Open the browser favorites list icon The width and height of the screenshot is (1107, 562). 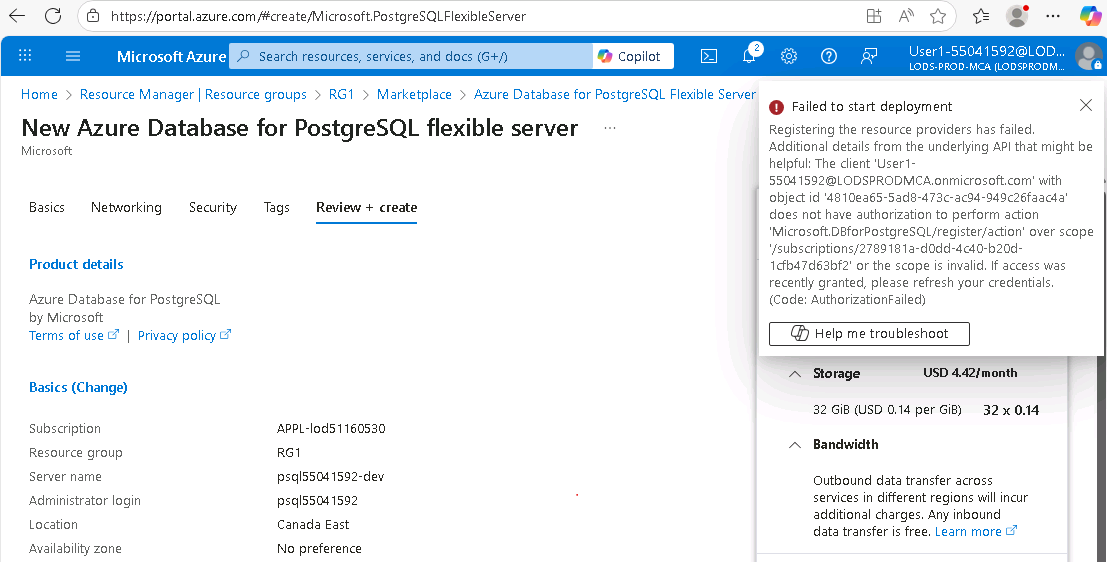pyautogui.click(x=981, y=16)
